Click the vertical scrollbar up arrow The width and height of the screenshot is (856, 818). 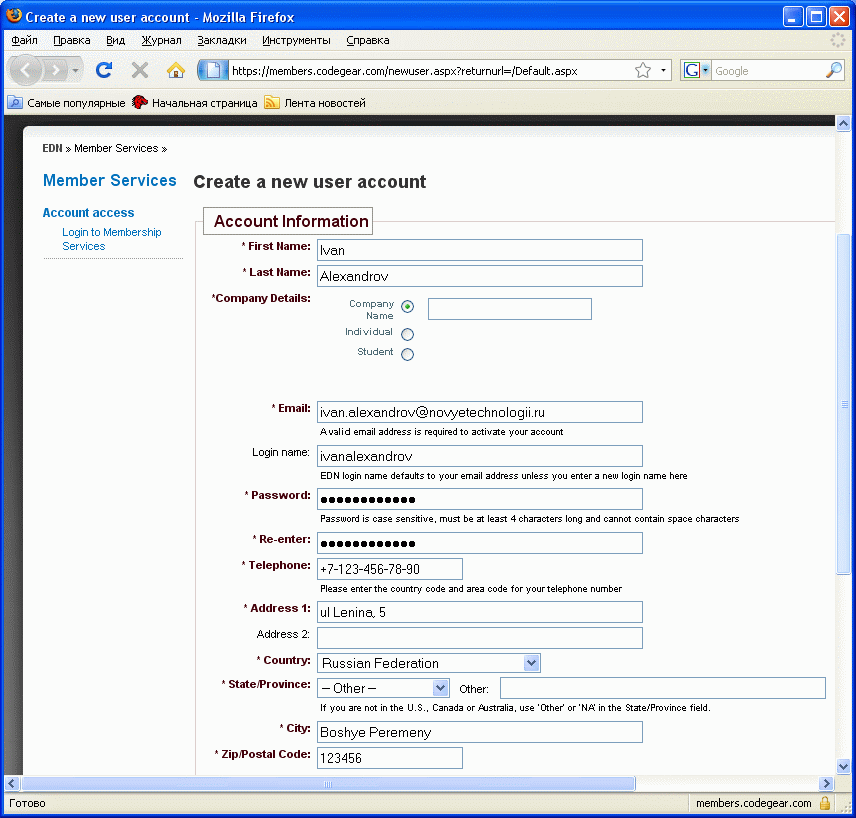pos(843,123)
